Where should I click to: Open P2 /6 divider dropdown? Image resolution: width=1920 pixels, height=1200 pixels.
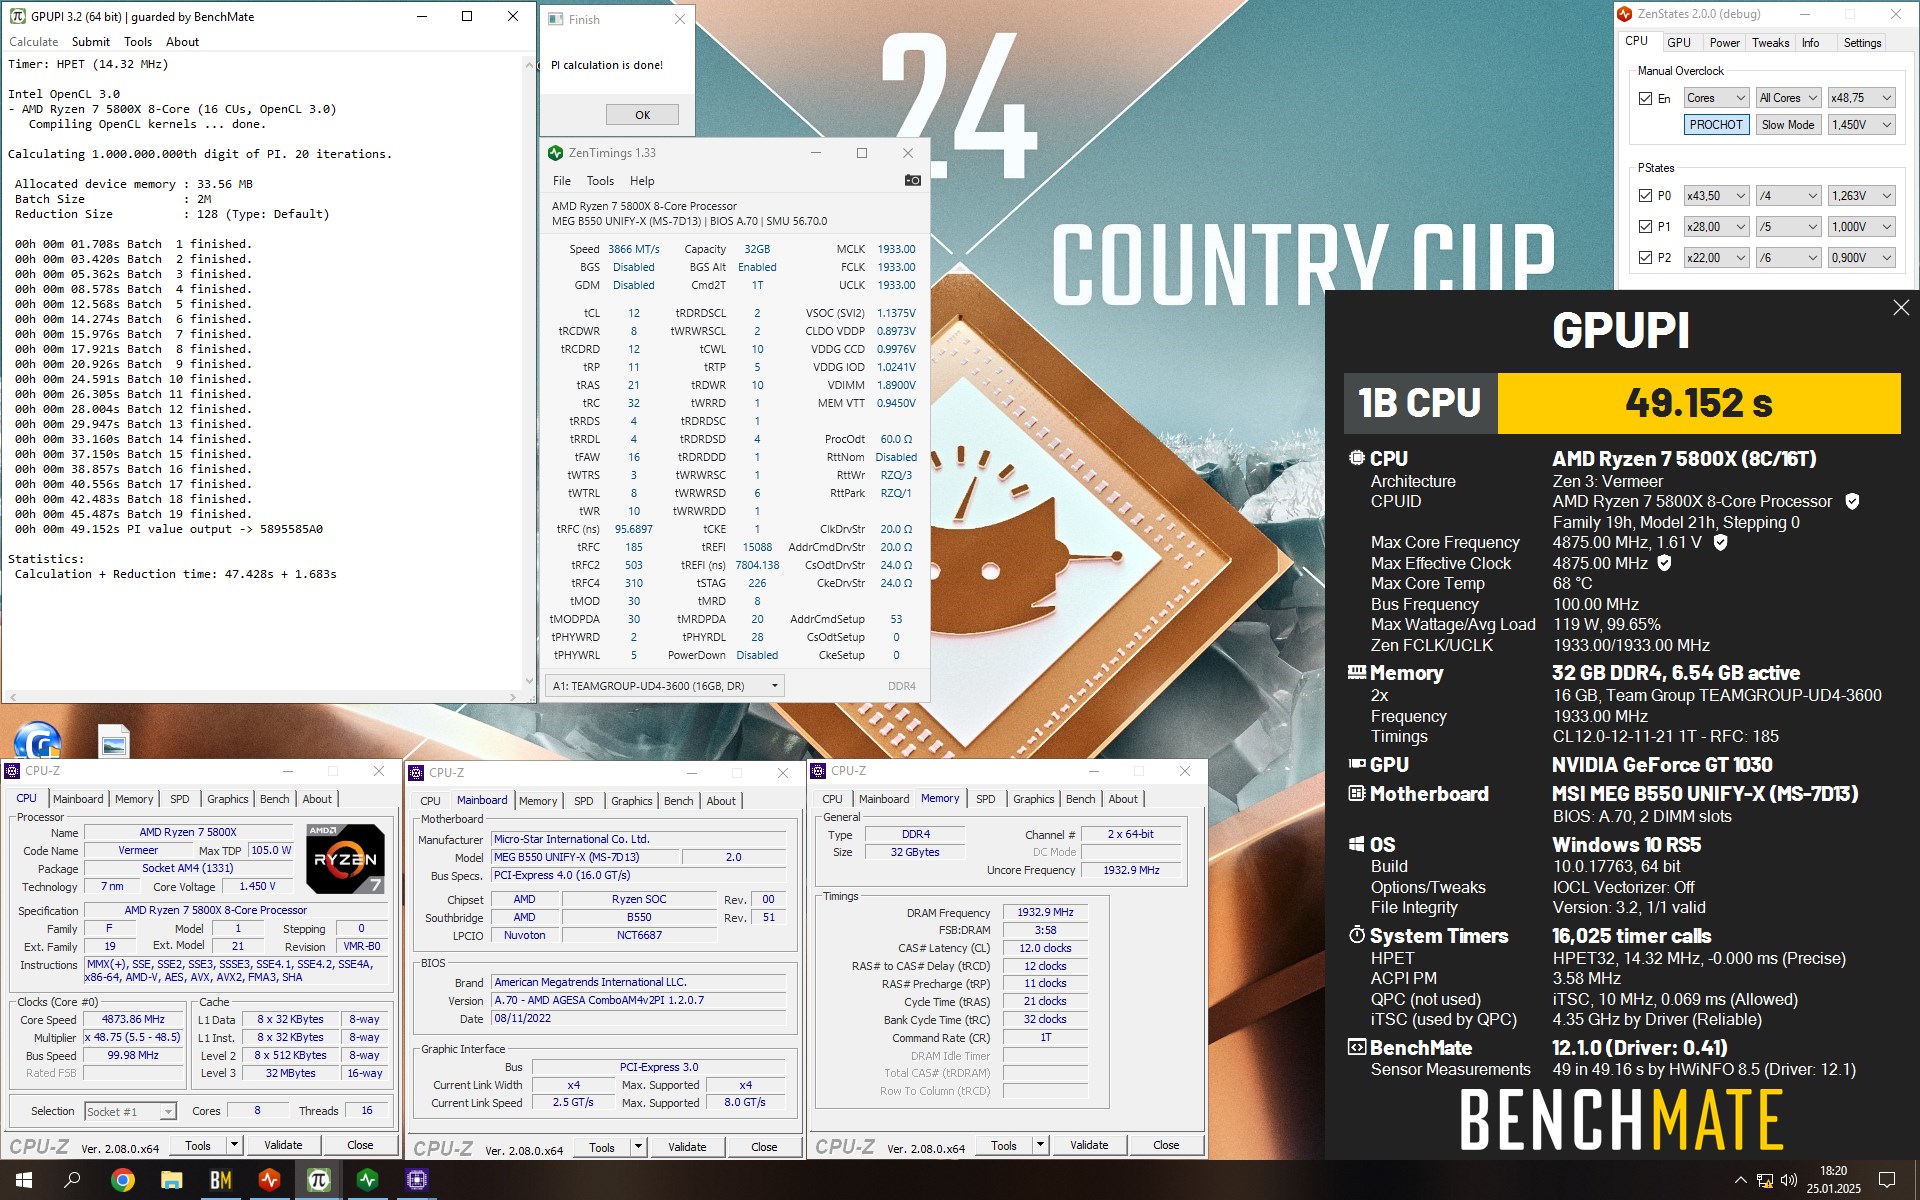[1788, 258]
